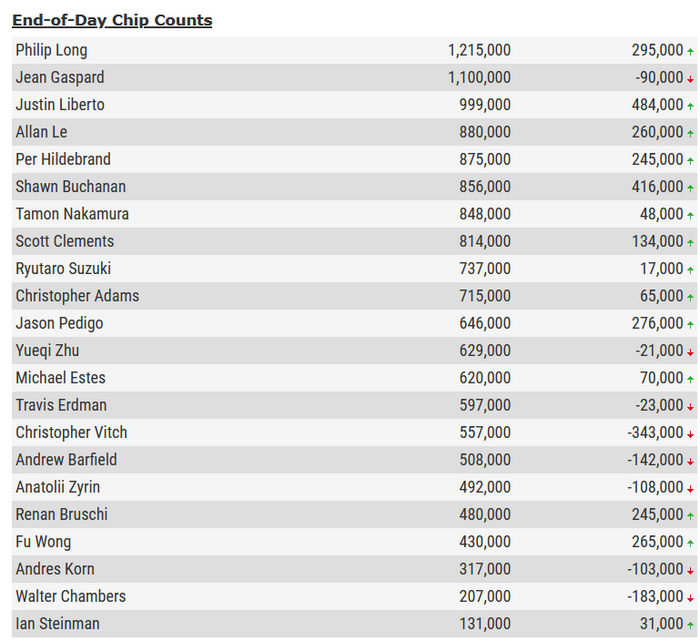
Task: Click Jean Gaspard's 1,100,000 chip count
Action: click(479, 77)
